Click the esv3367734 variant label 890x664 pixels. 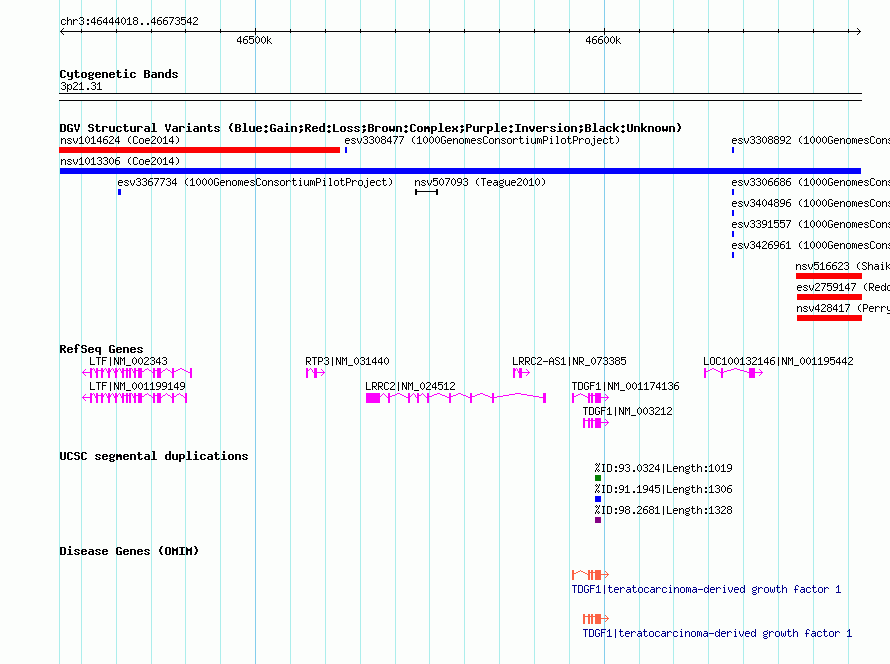[x=255, y=182]
